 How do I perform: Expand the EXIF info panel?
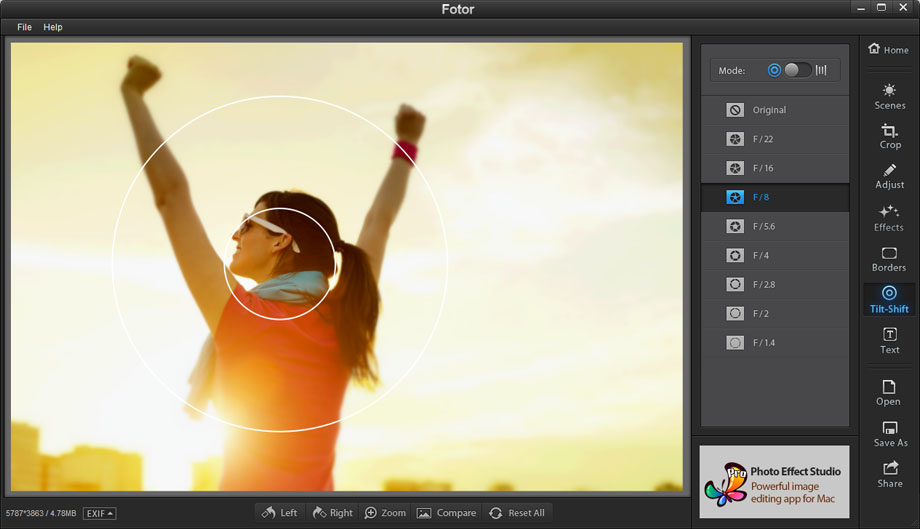pos(99,513)
